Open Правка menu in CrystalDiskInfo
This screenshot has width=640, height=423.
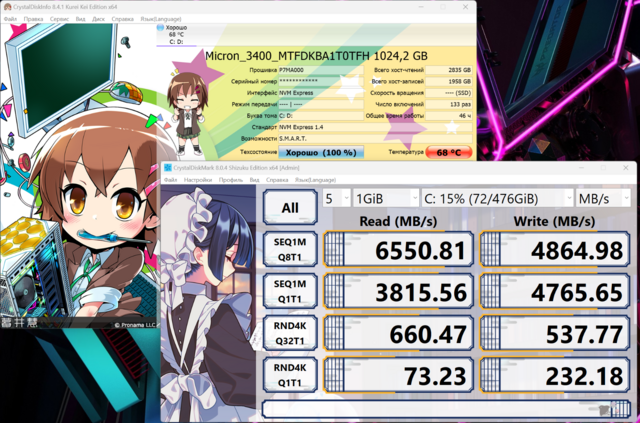(x=33, y=19)
